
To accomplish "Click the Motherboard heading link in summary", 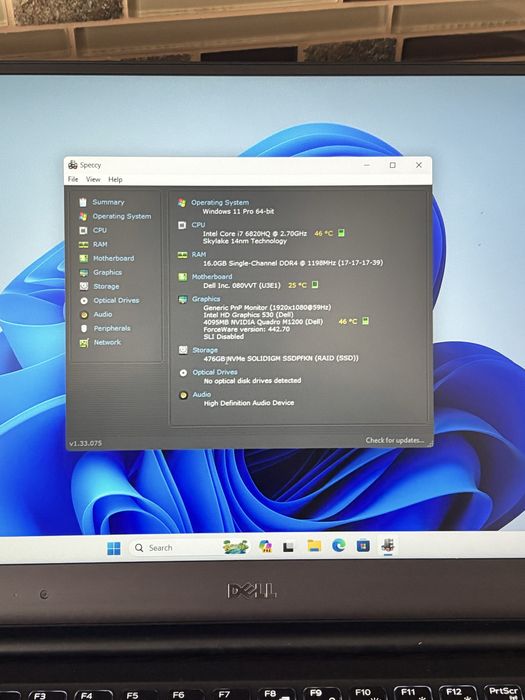I will pyautogui.click(x=212, y=276).
